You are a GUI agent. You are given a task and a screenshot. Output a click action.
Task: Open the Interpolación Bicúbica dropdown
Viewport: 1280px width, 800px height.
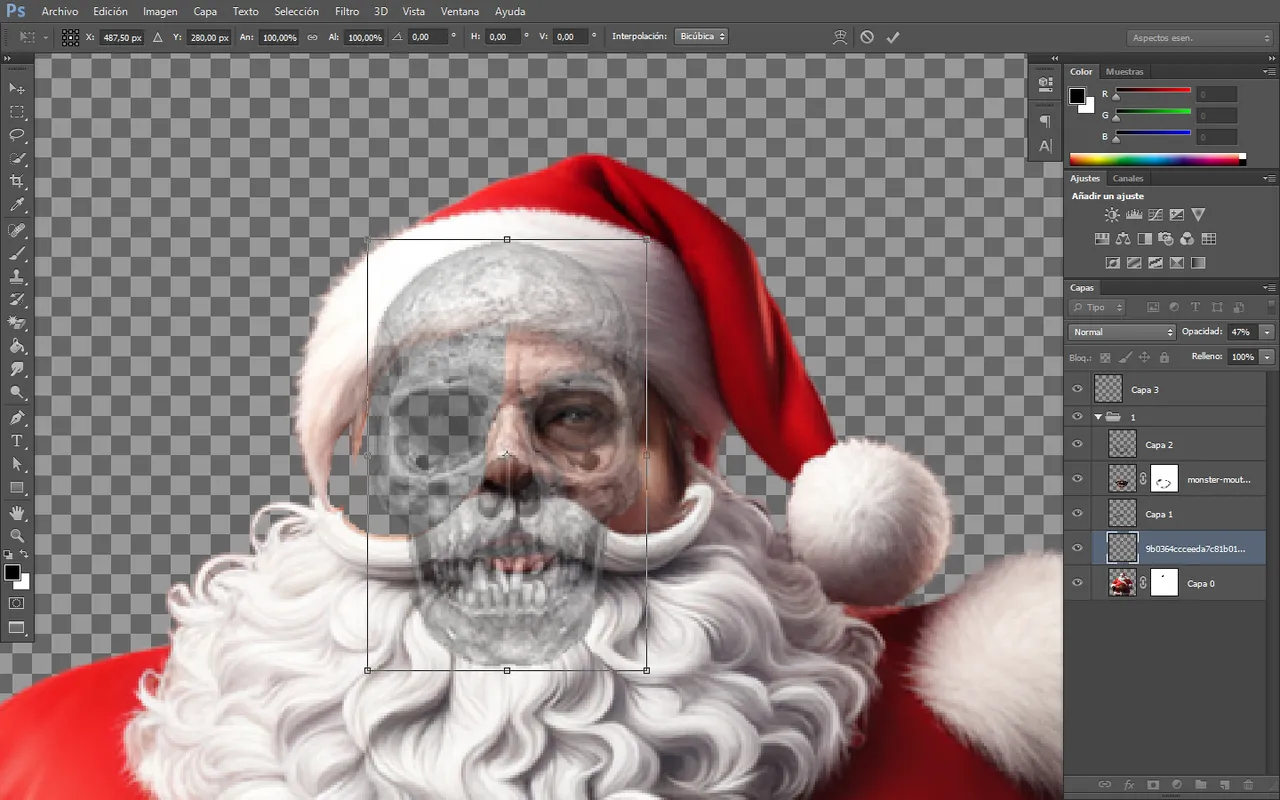(701, 37)
